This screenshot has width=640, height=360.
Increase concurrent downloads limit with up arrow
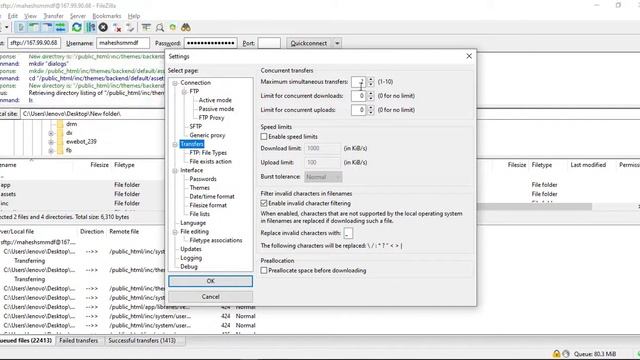371,93
